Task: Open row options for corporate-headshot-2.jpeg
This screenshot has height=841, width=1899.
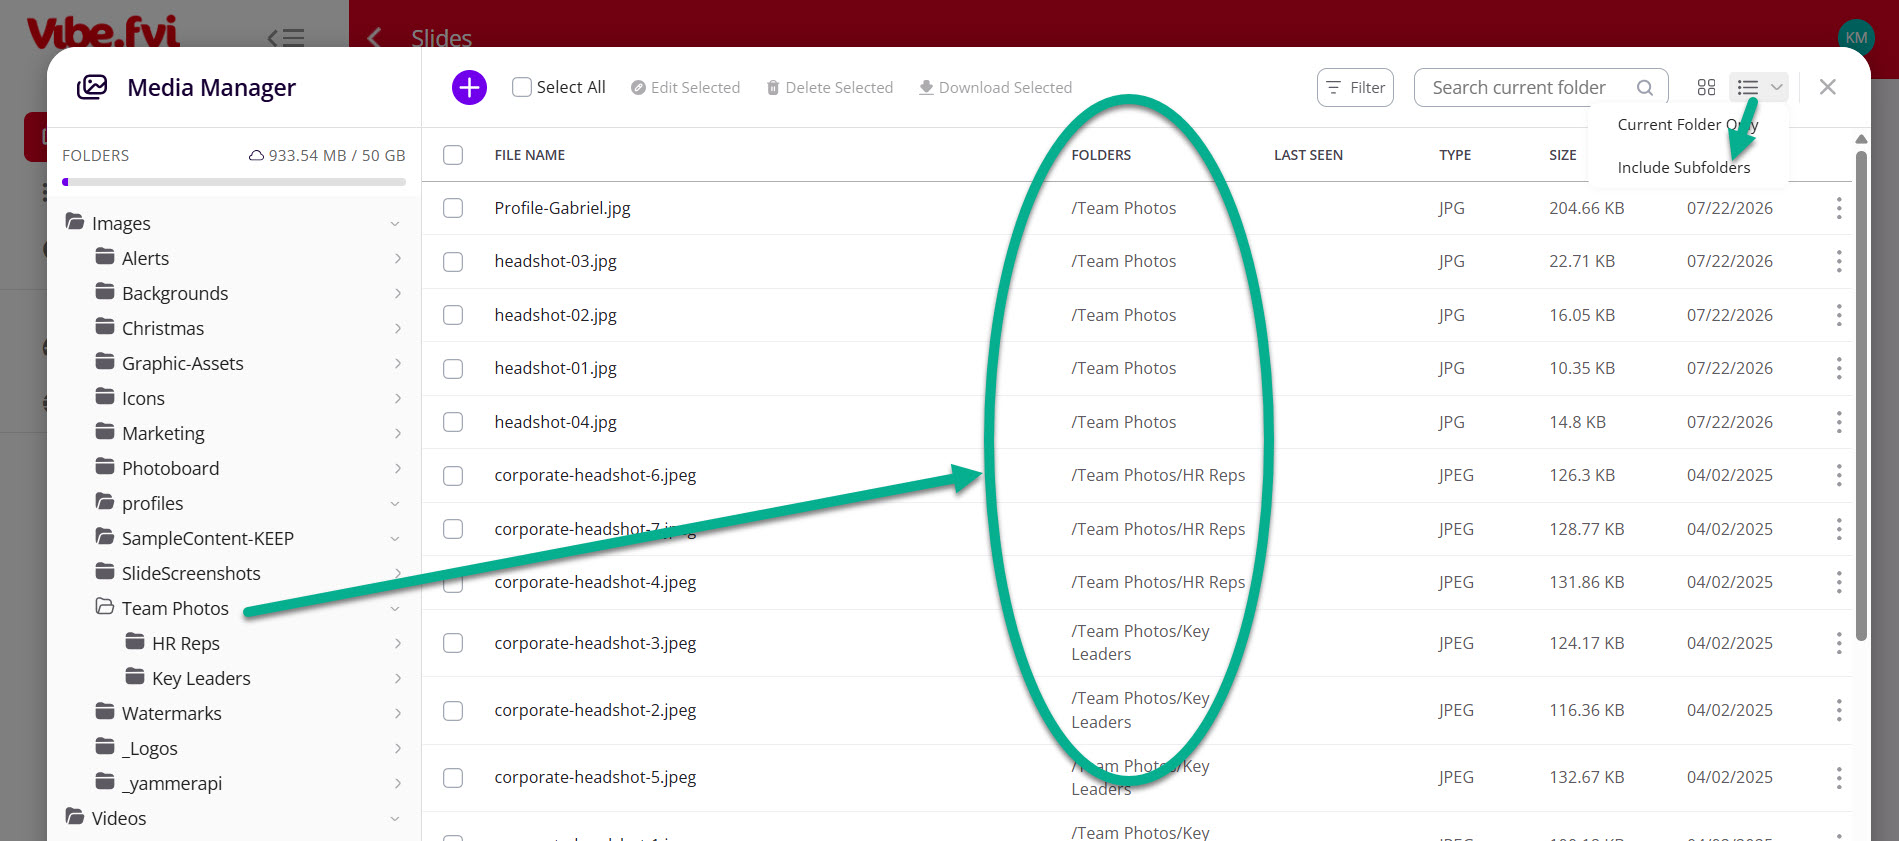Action: tap(1838, 710)
